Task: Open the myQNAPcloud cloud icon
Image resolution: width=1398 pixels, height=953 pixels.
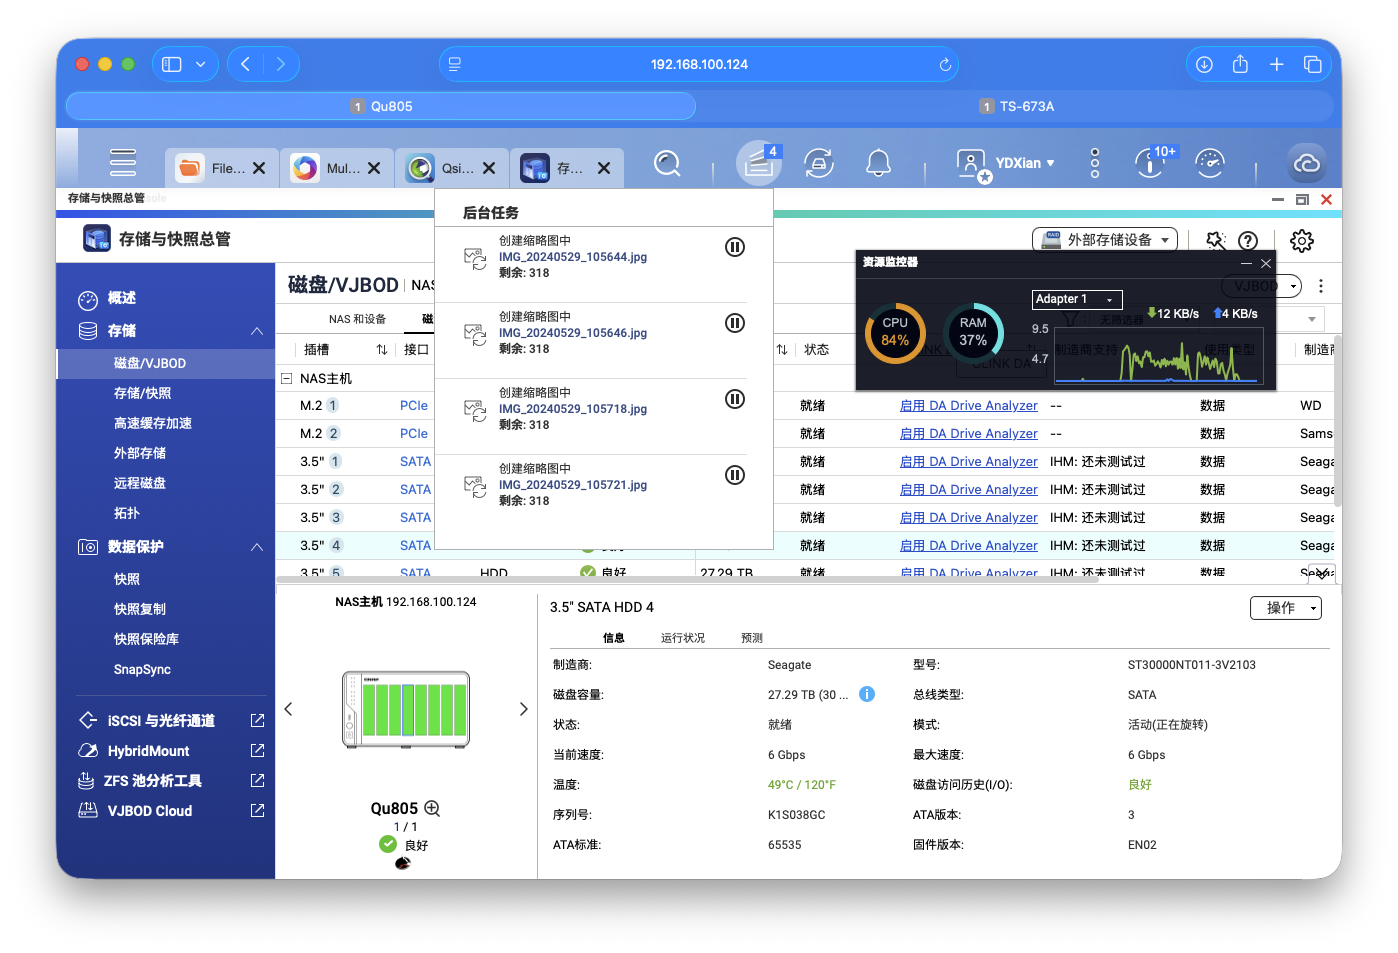Action: pyautogui.click(x=1307, y=163)
